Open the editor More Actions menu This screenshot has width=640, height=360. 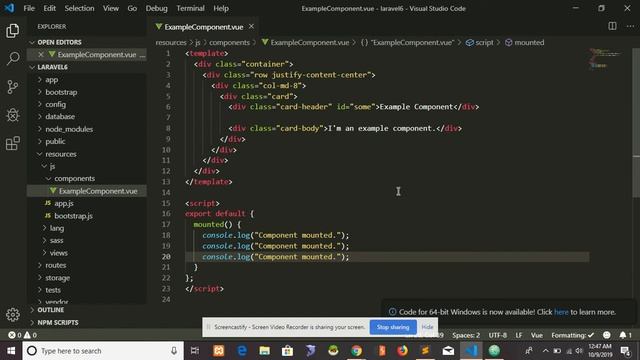[630, 26]
